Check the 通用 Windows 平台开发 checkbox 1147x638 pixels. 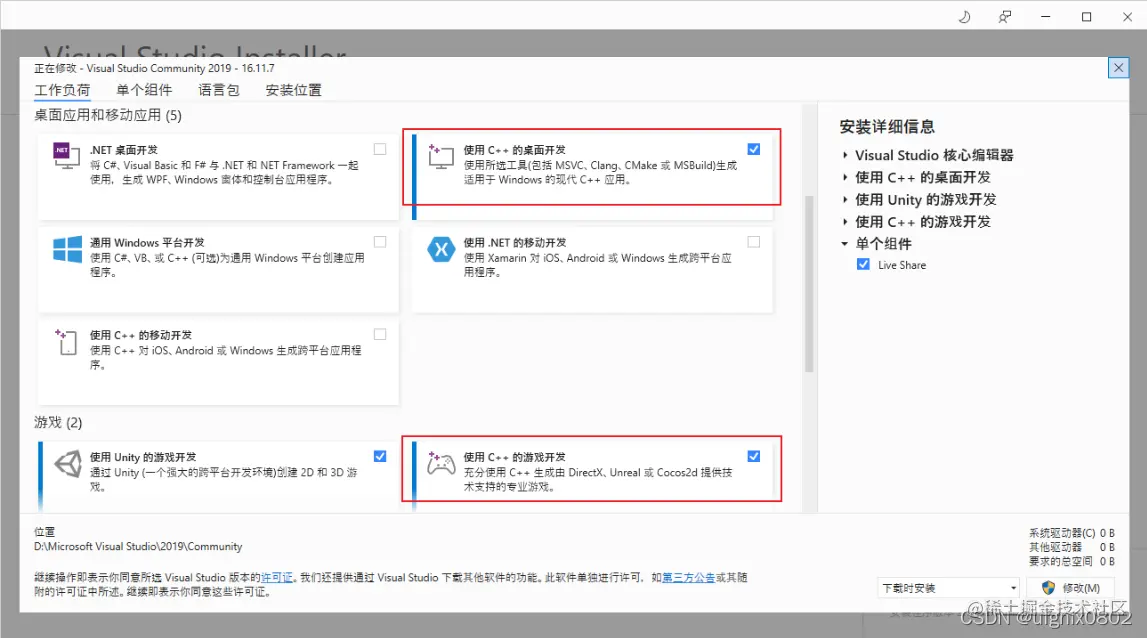coord(380,241)
